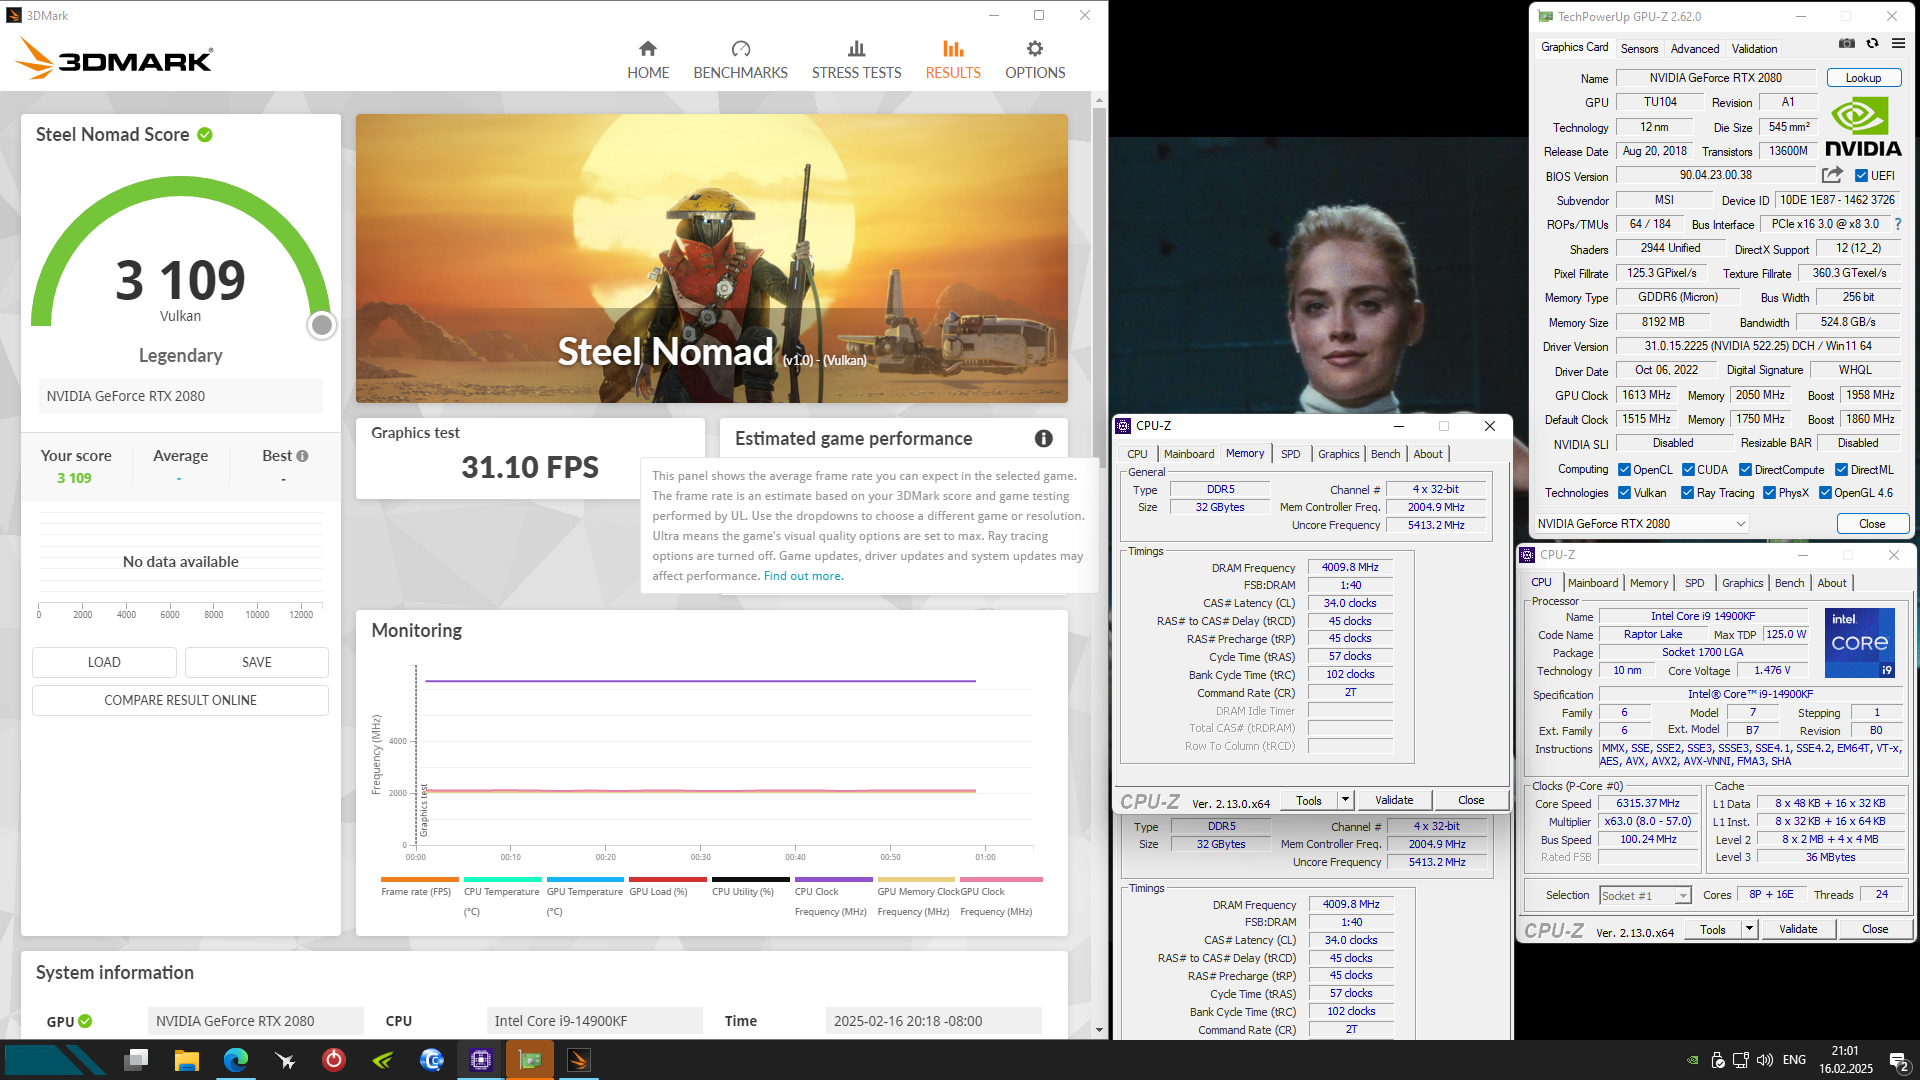Click the score gauge knob
1920x1080 pixels.
[321, 325]
